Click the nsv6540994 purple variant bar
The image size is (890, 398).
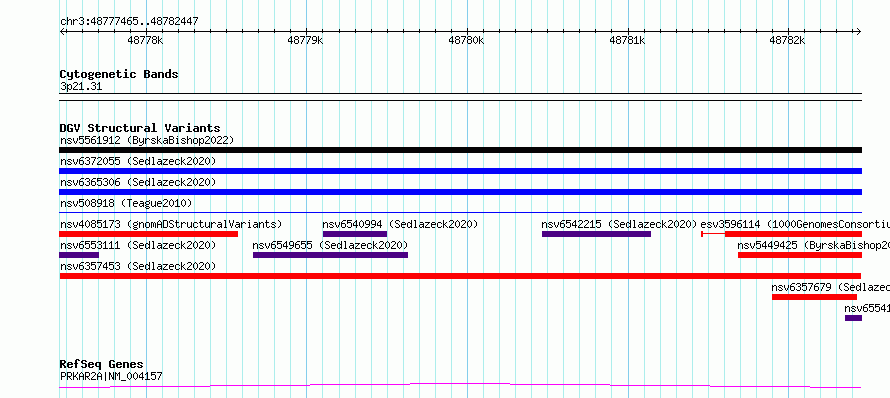355,234
